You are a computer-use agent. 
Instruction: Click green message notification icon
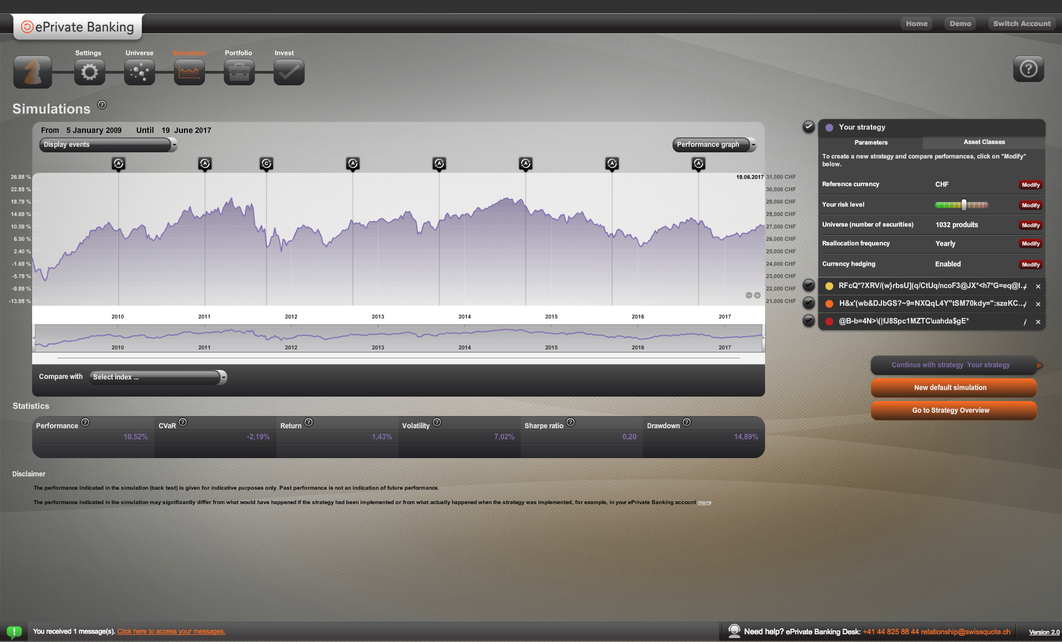(14, 632)
